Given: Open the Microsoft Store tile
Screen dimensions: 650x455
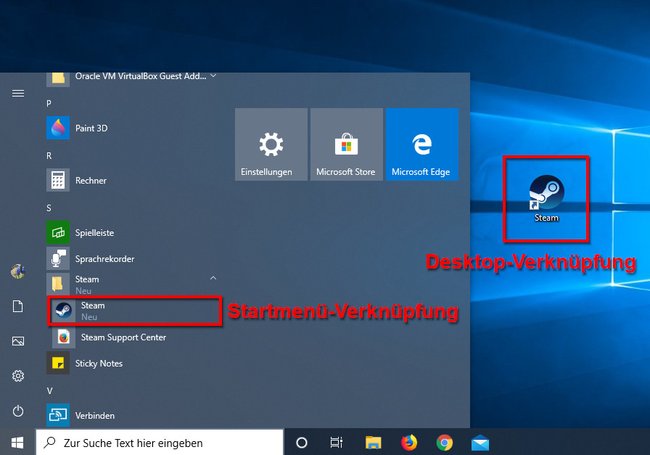Looking at the screenshot, I should (x=347, y=145).
